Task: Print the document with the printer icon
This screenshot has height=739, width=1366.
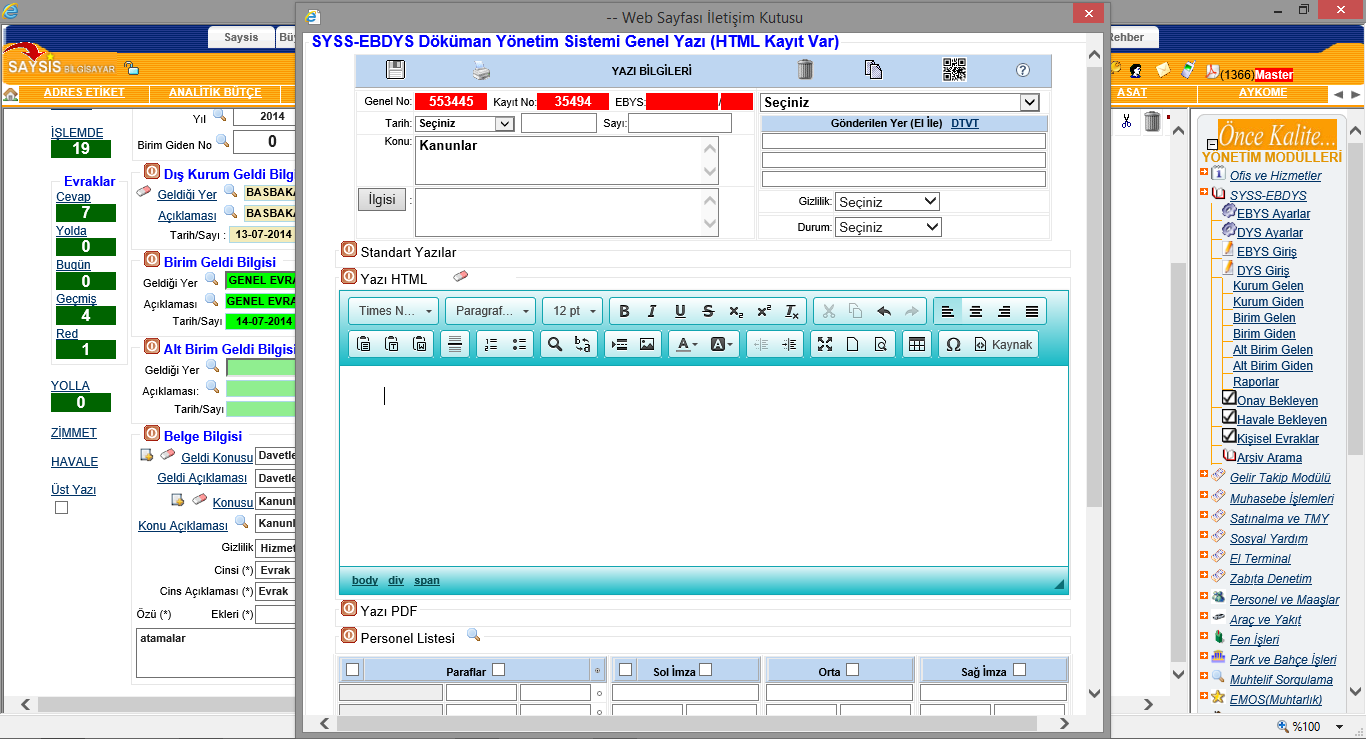Action: pos(482,70)
